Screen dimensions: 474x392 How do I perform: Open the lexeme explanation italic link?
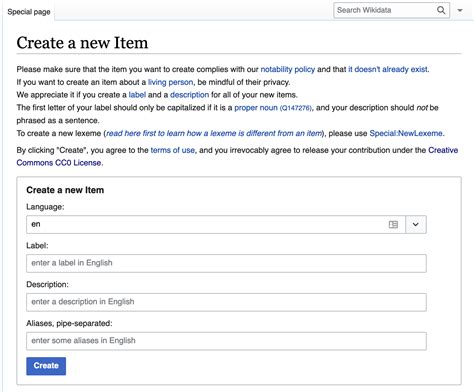click(214, 133)
